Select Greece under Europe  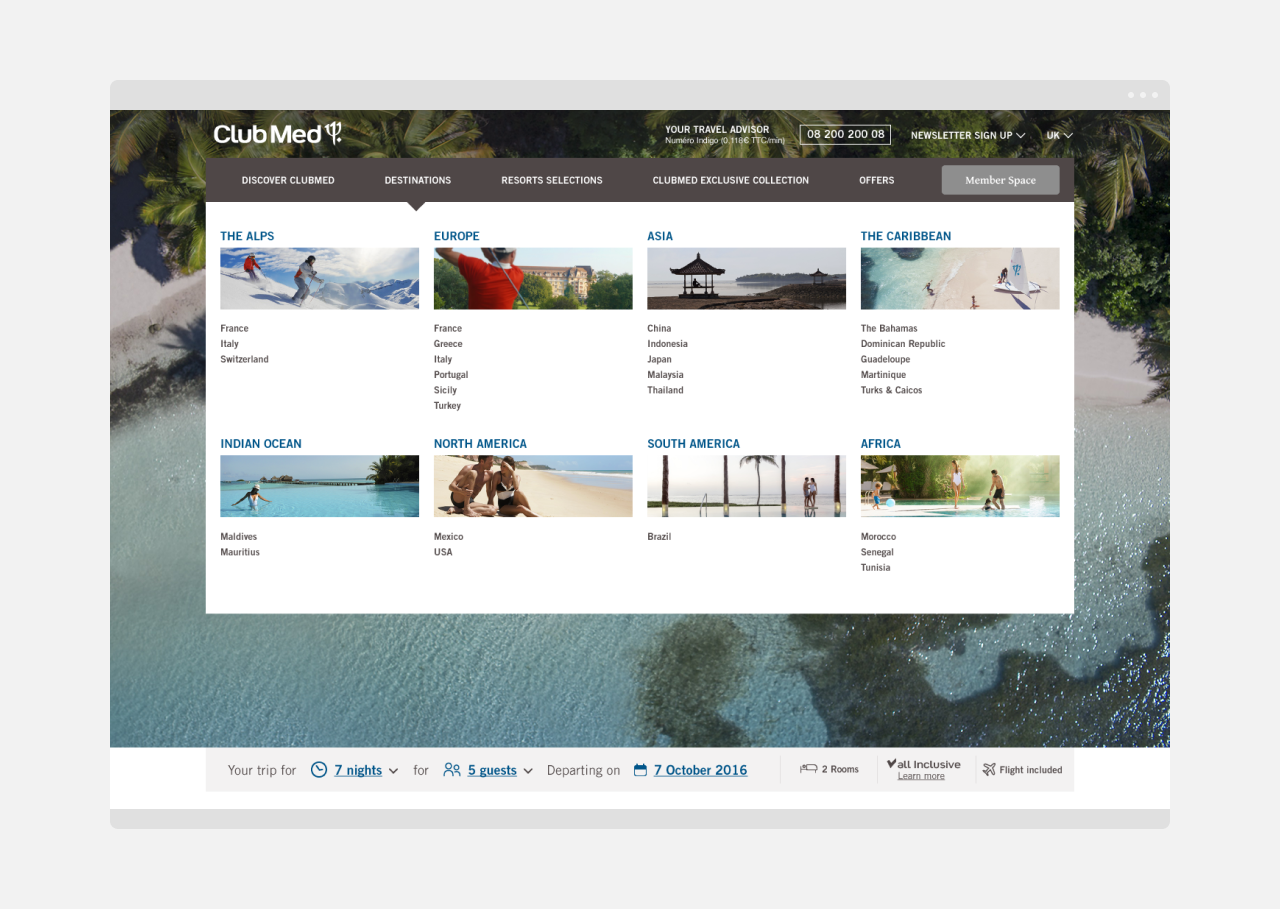448,344
